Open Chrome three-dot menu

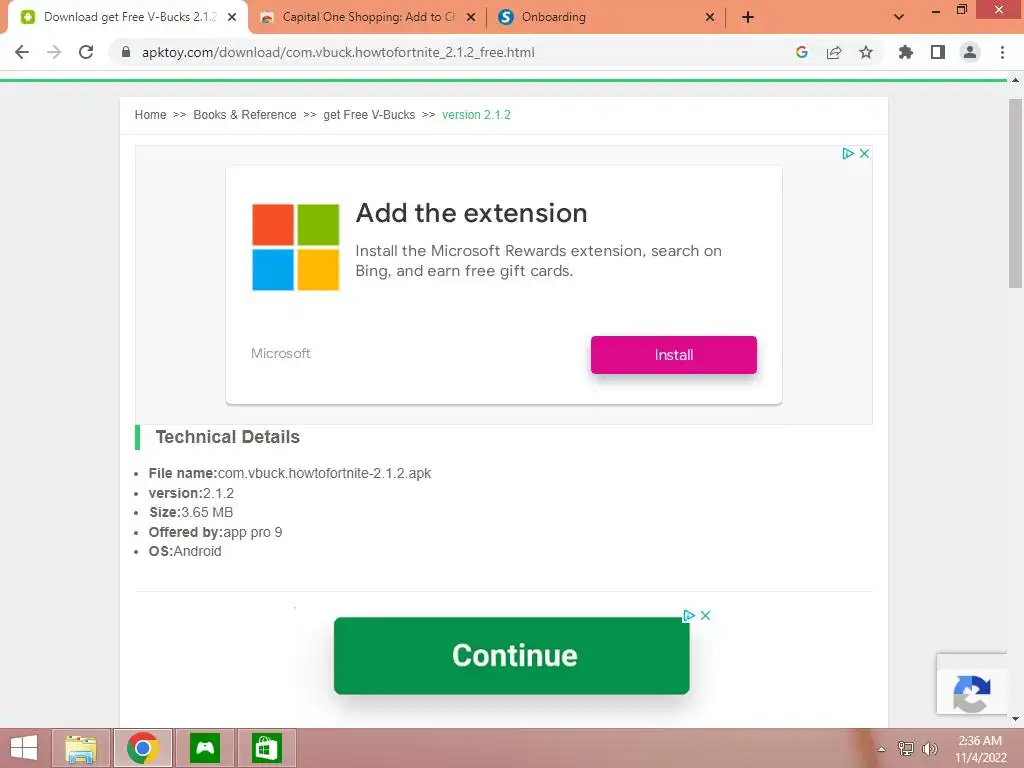(x=1002, y=52)
